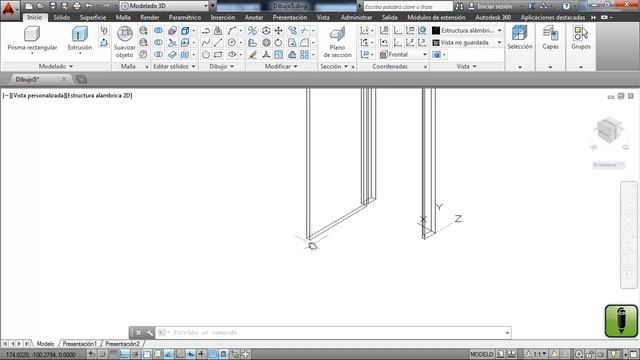Open the Grupos panel button
The image size is (640, 360).
click(581, 38)
